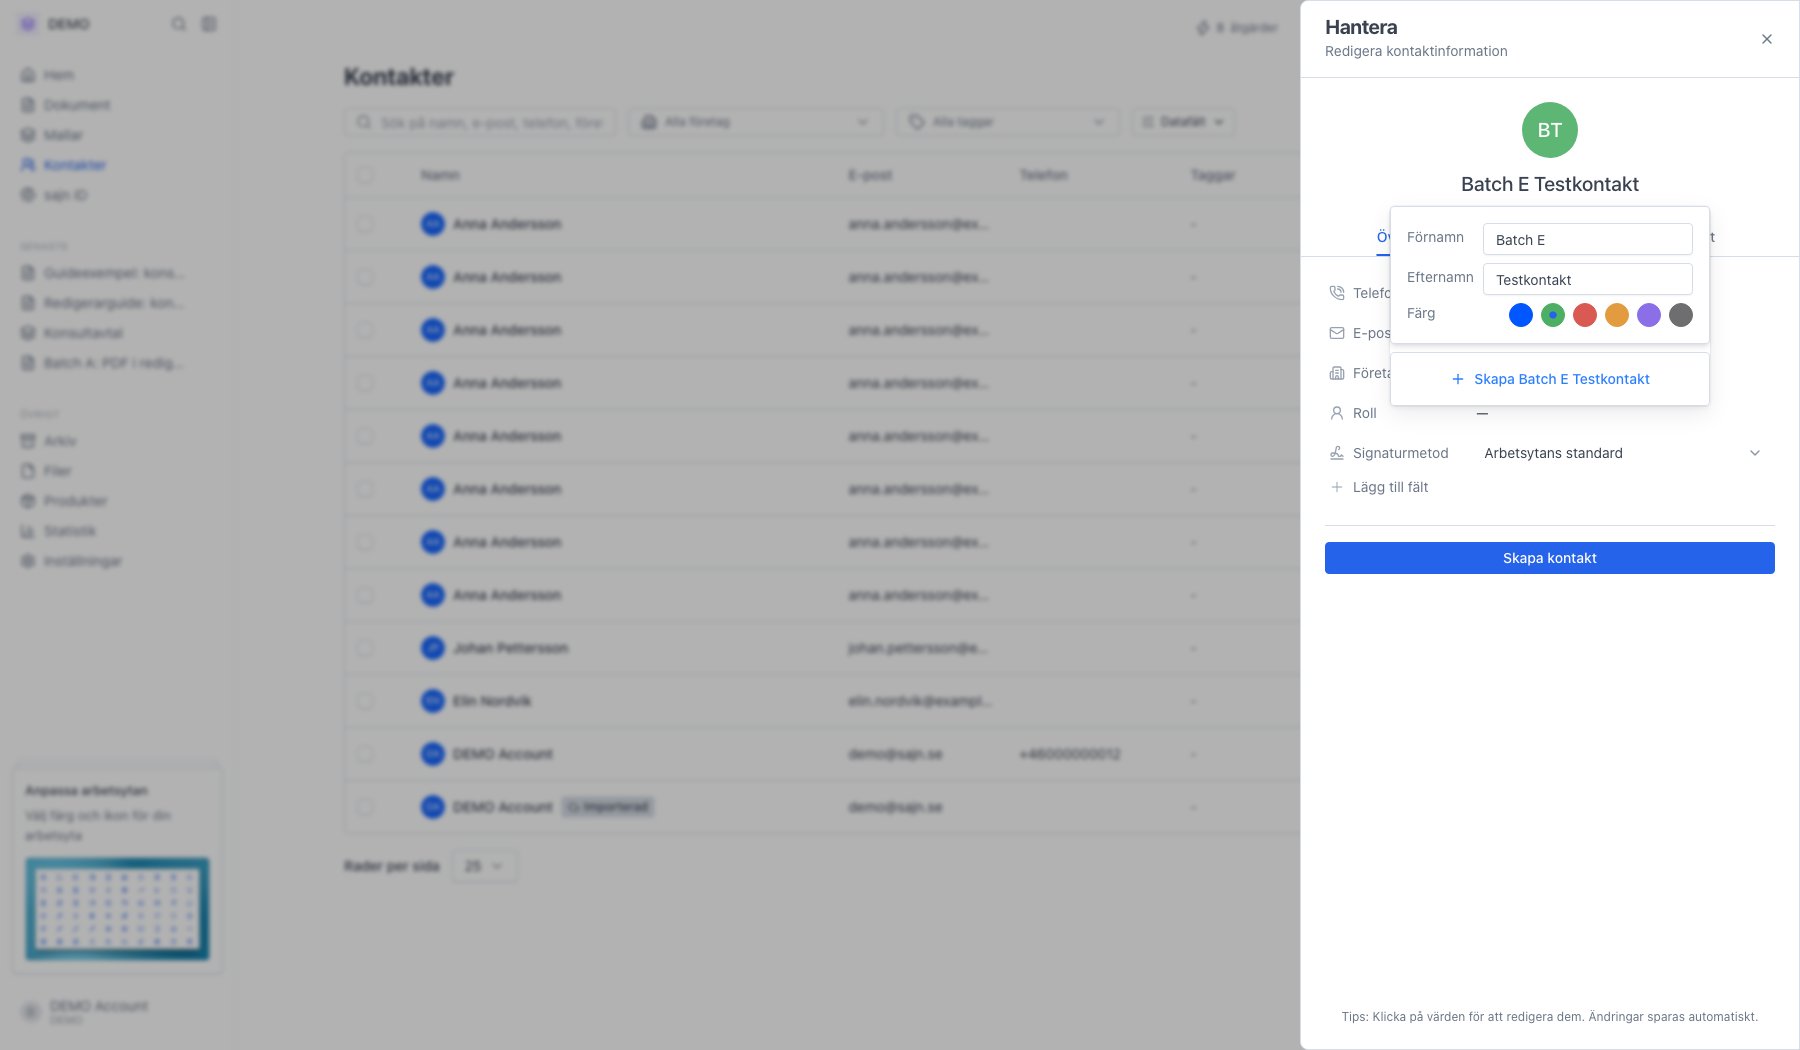Viewport: 1800px width, 1050px height.
Task: Toggle the select-all checkbox in table header
Action: [x=365, y=175]
